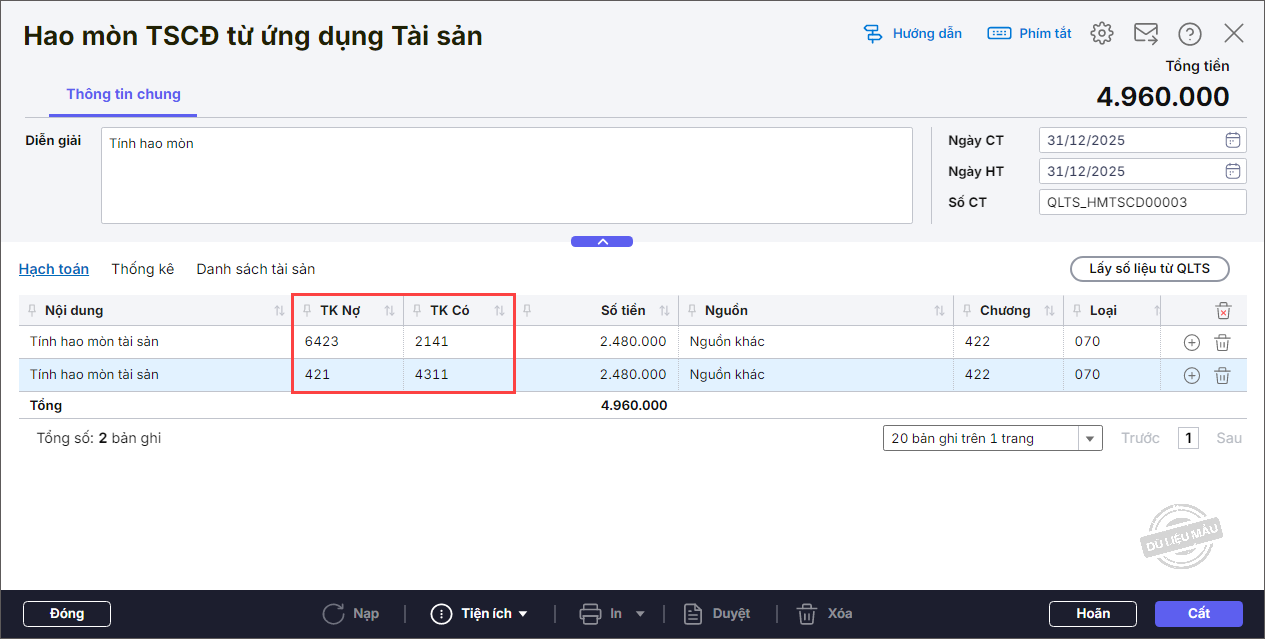Sort by TK Có column arrows
Screen dimensions: 1265x639
tap(499, 311)
